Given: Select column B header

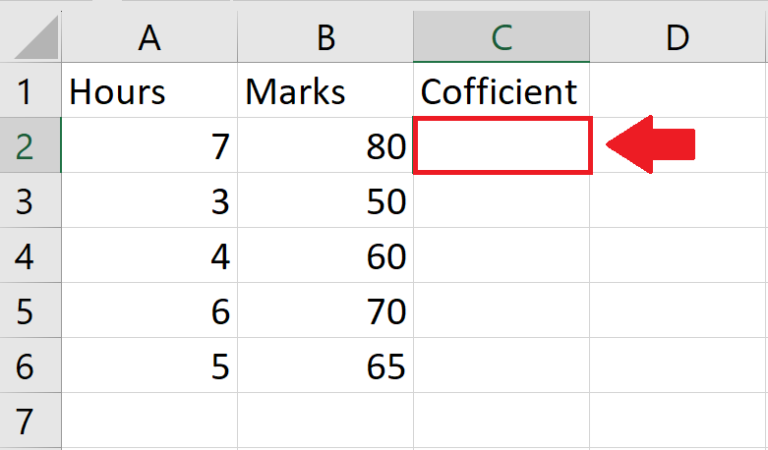Looking at the screenshot, I should pyautogui.click(x=325, y=37).
